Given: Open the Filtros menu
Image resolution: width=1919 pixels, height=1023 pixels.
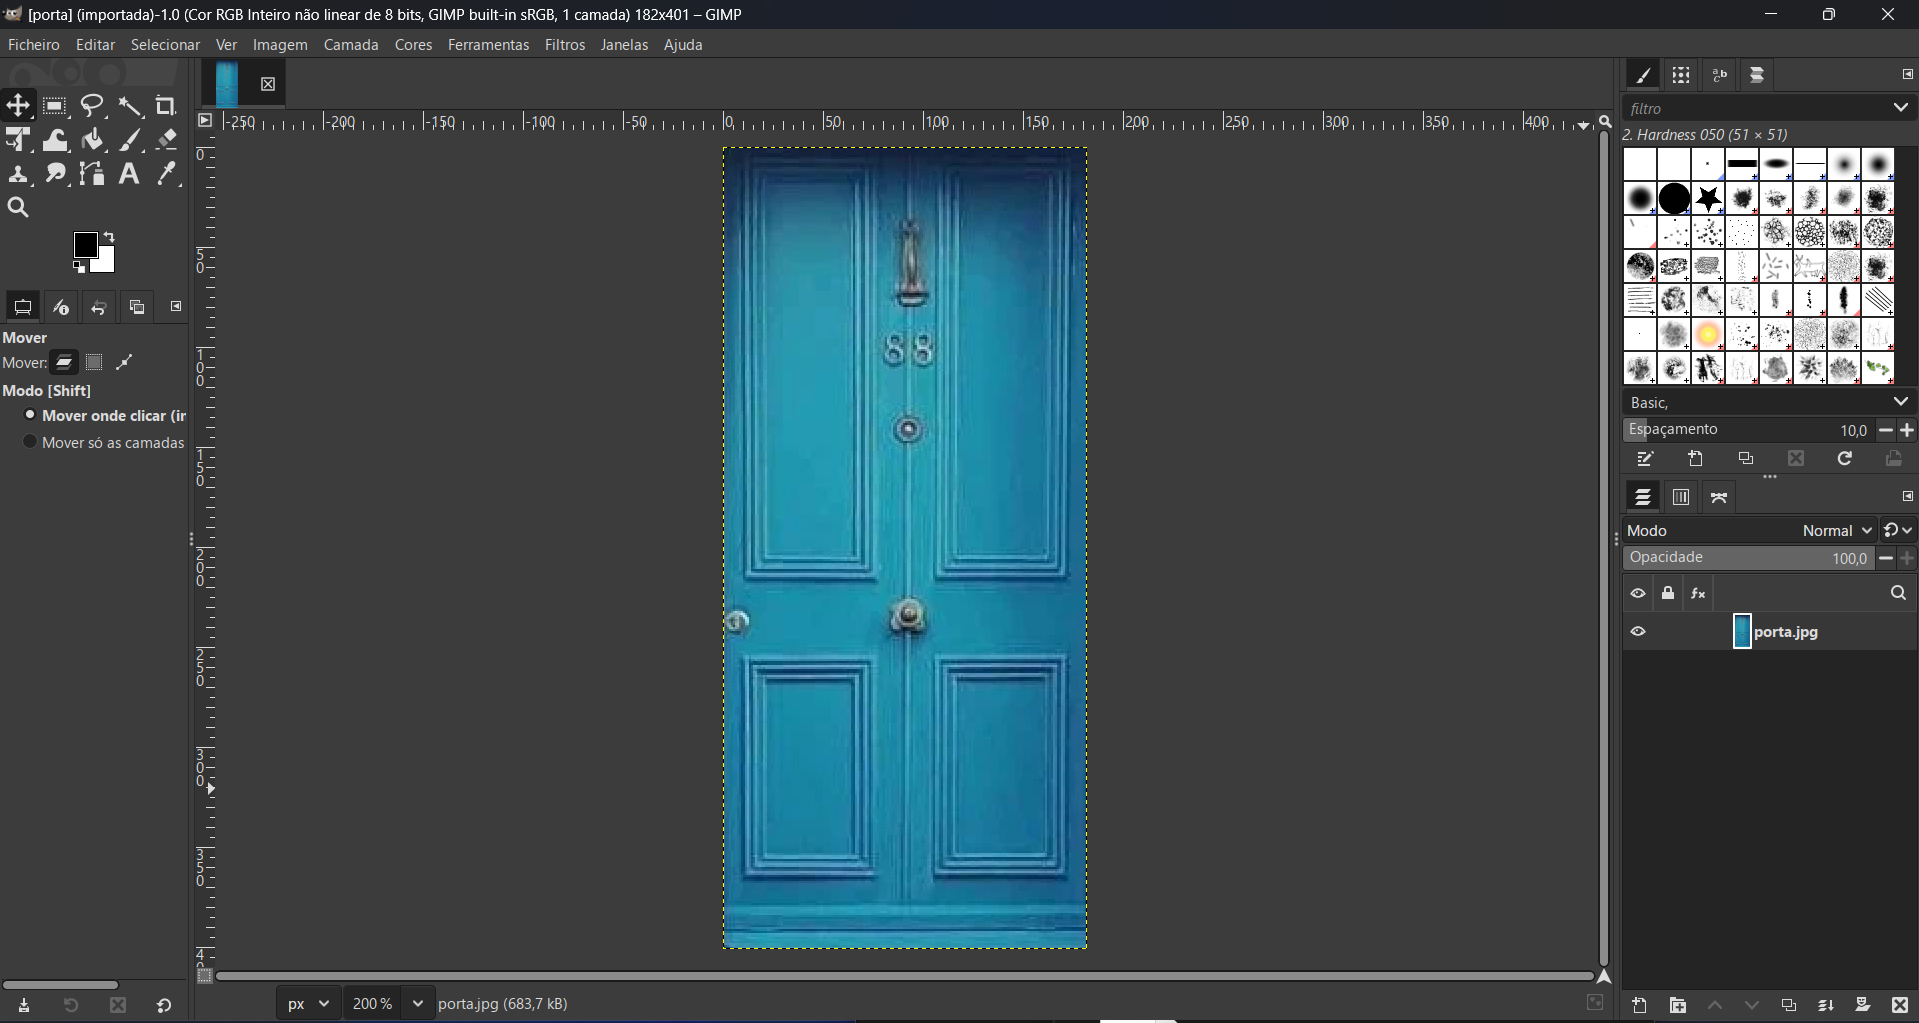Looking at the screenshot, I should (565, 45).
